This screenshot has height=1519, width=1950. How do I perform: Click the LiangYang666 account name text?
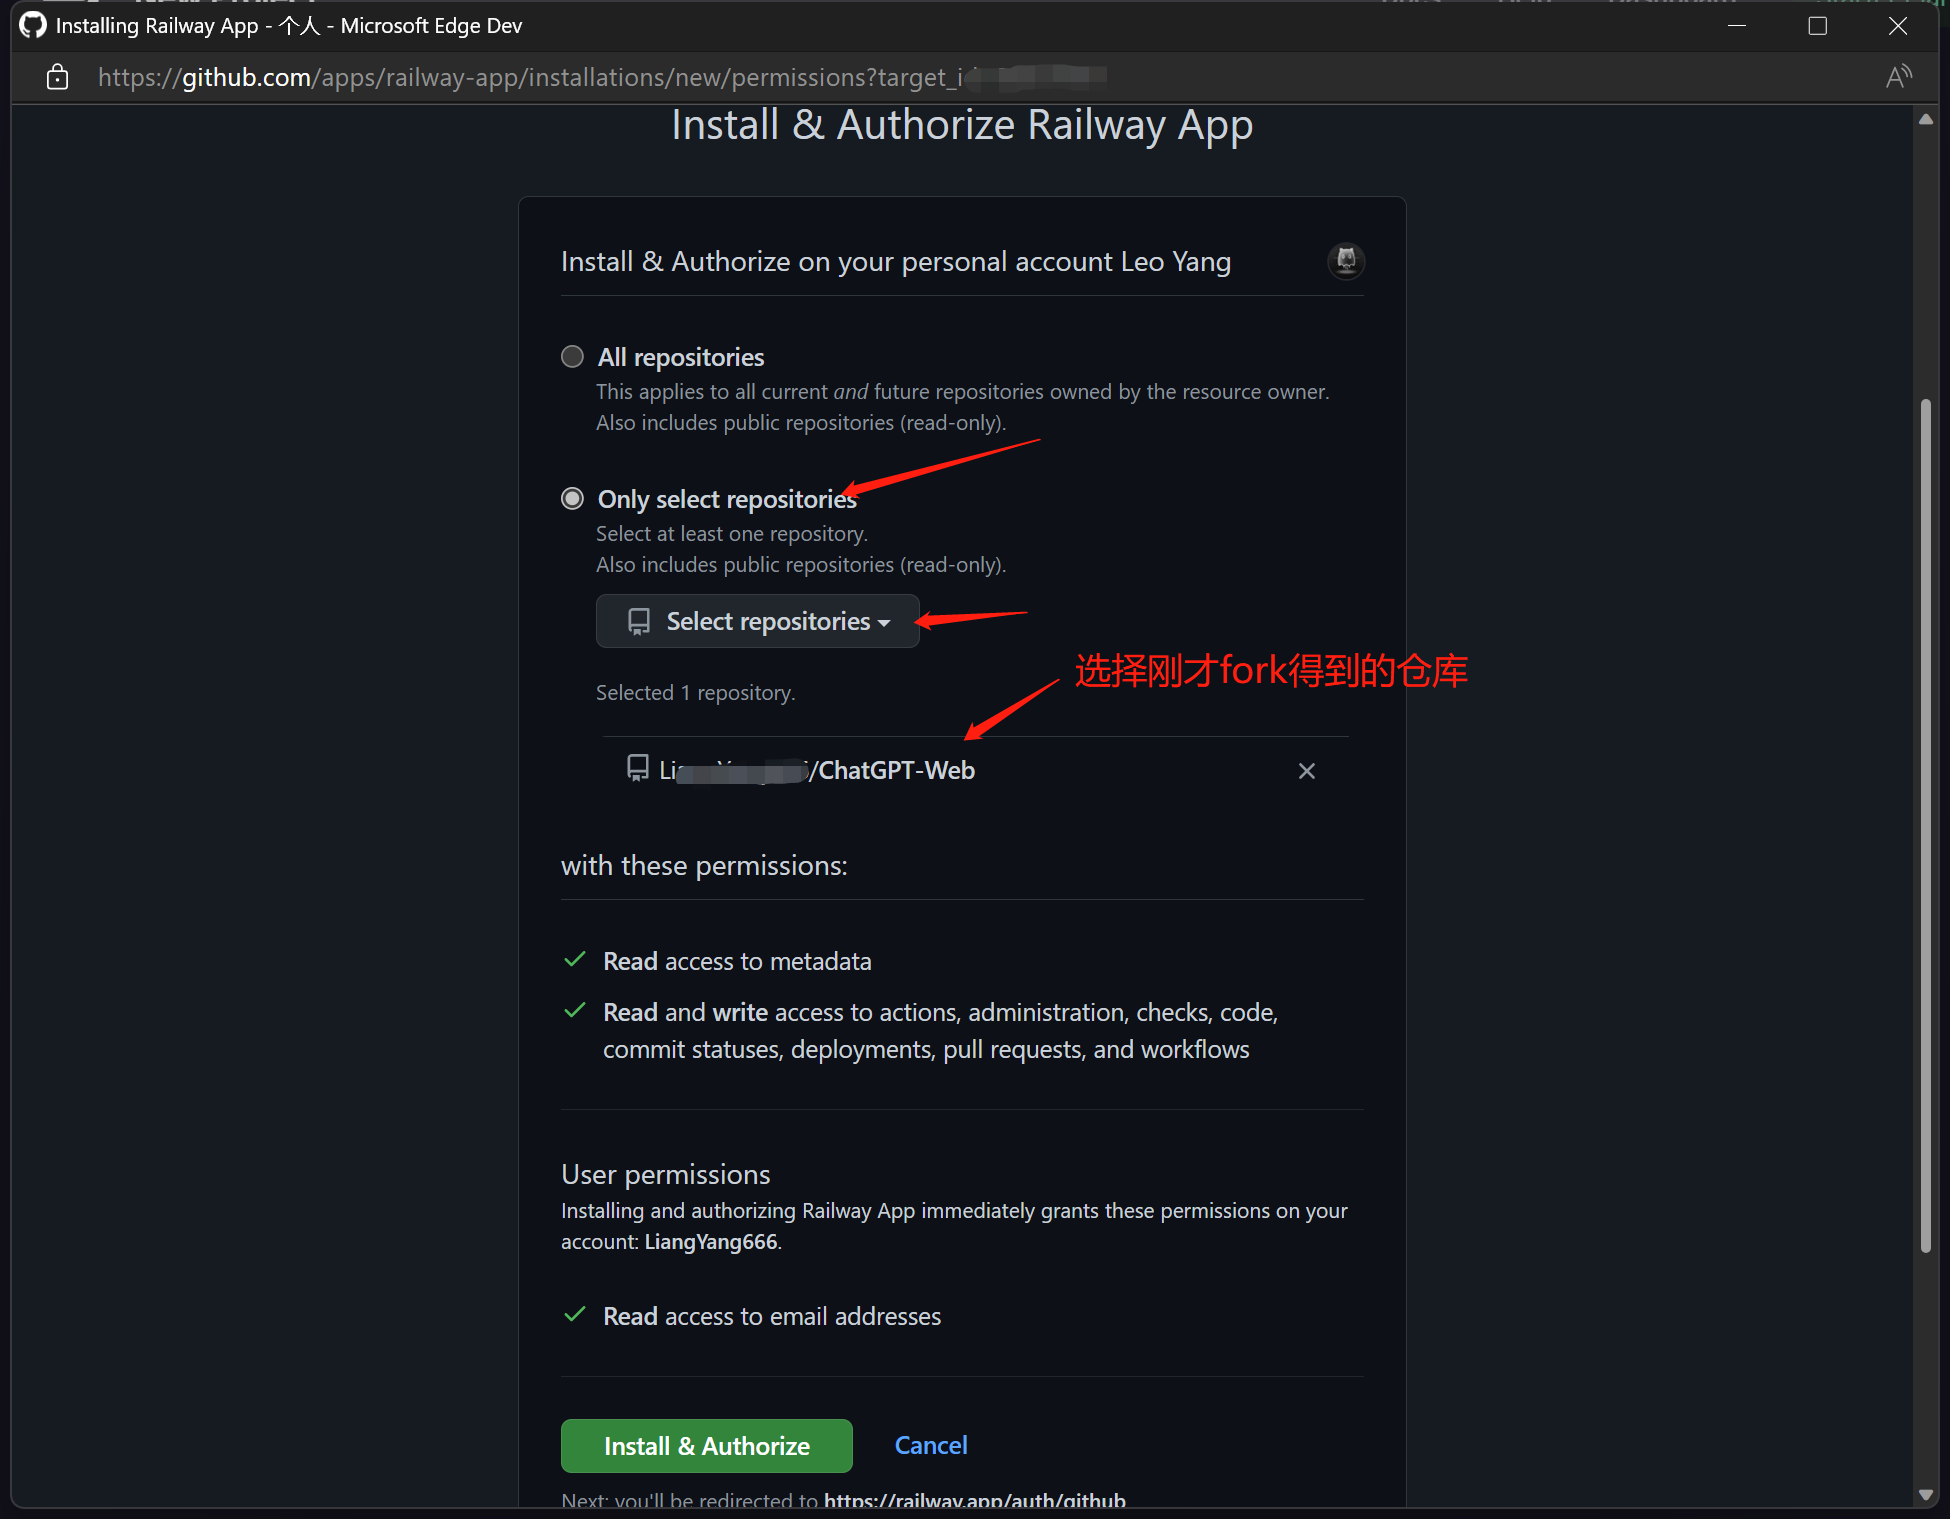(x=711, y=1242)
